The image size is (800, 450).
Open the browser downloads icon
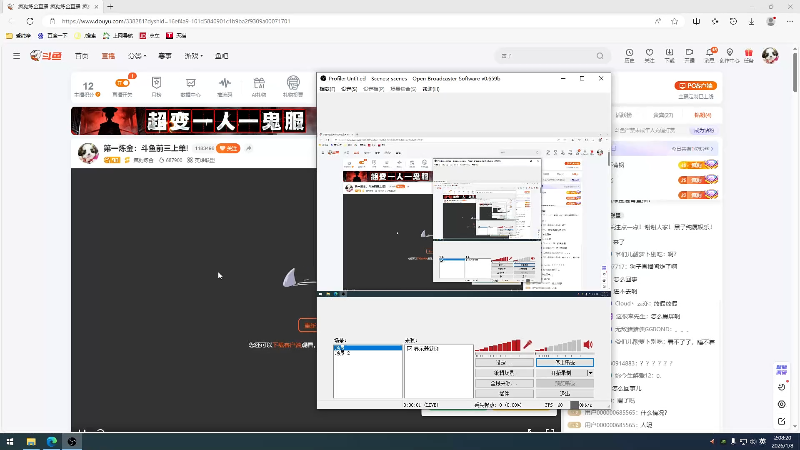click(752, 21)
